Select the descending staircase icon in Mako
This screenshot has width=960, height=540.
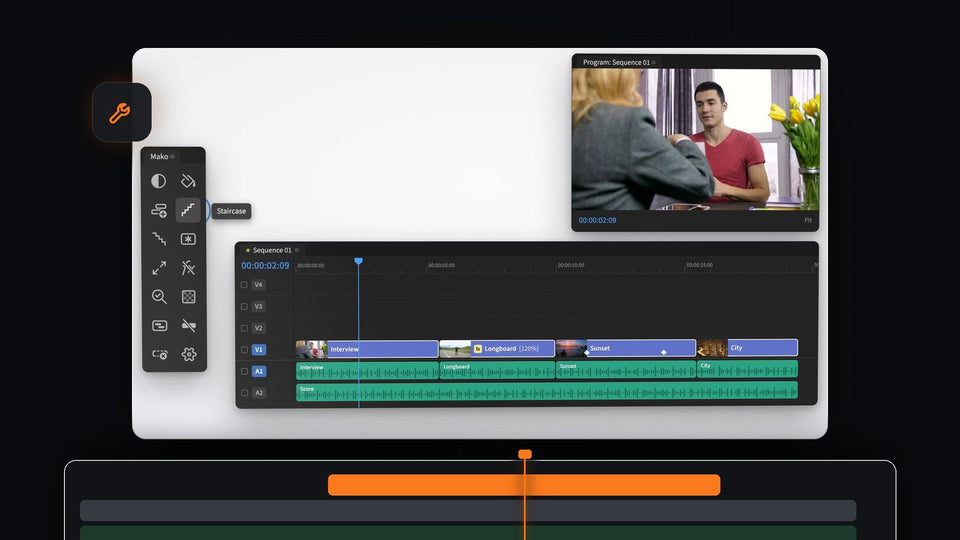tap(159, 239)
